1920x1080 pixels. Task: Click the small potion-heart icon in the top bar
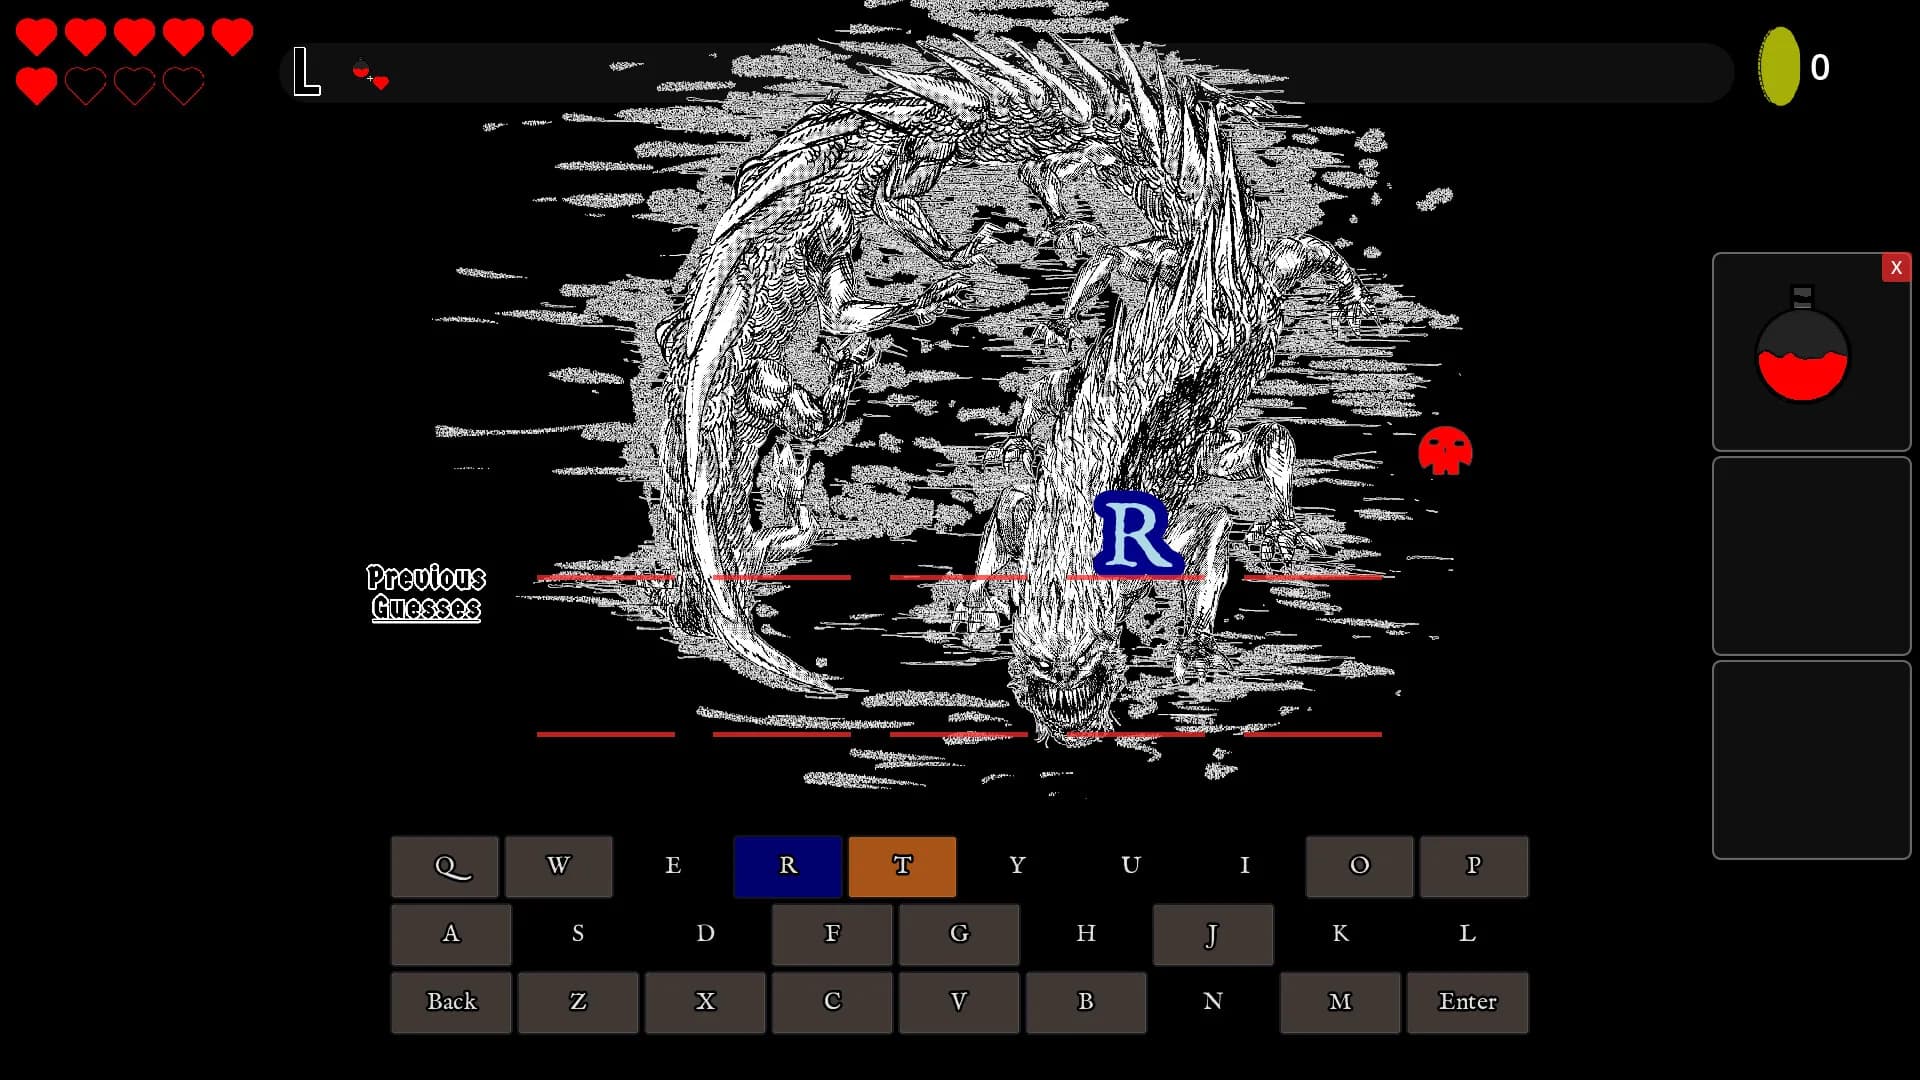(x=370, y=74)
